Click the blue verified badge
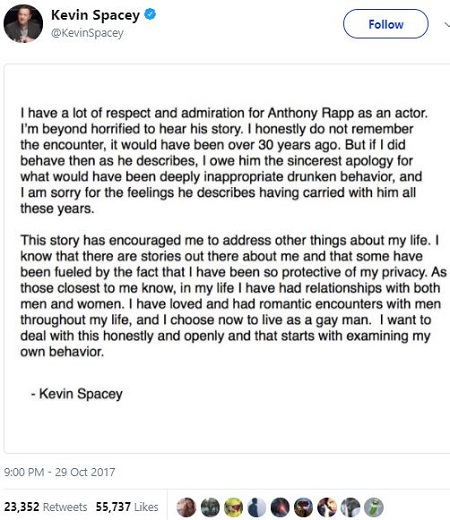The image size is (450, 520). [150, 15]
